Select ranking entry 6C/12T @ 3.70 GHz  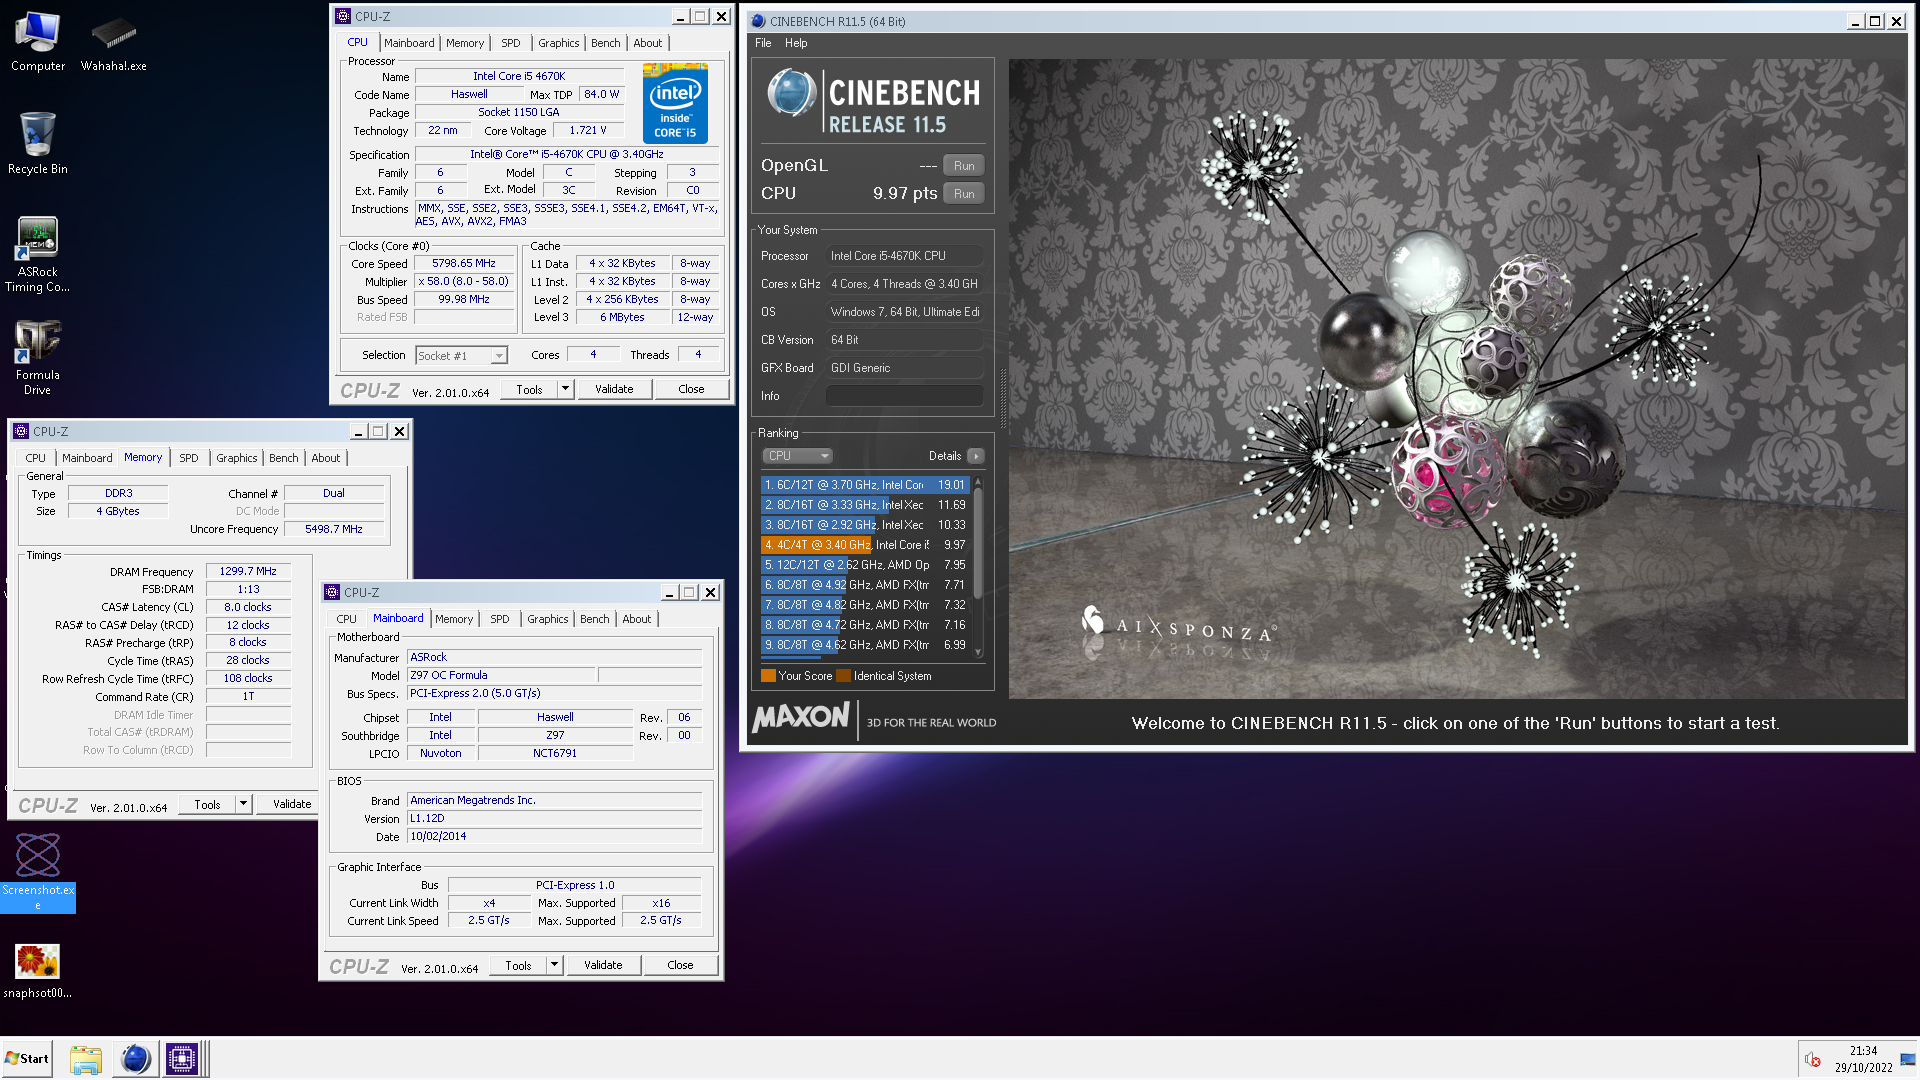coord(865,485)
